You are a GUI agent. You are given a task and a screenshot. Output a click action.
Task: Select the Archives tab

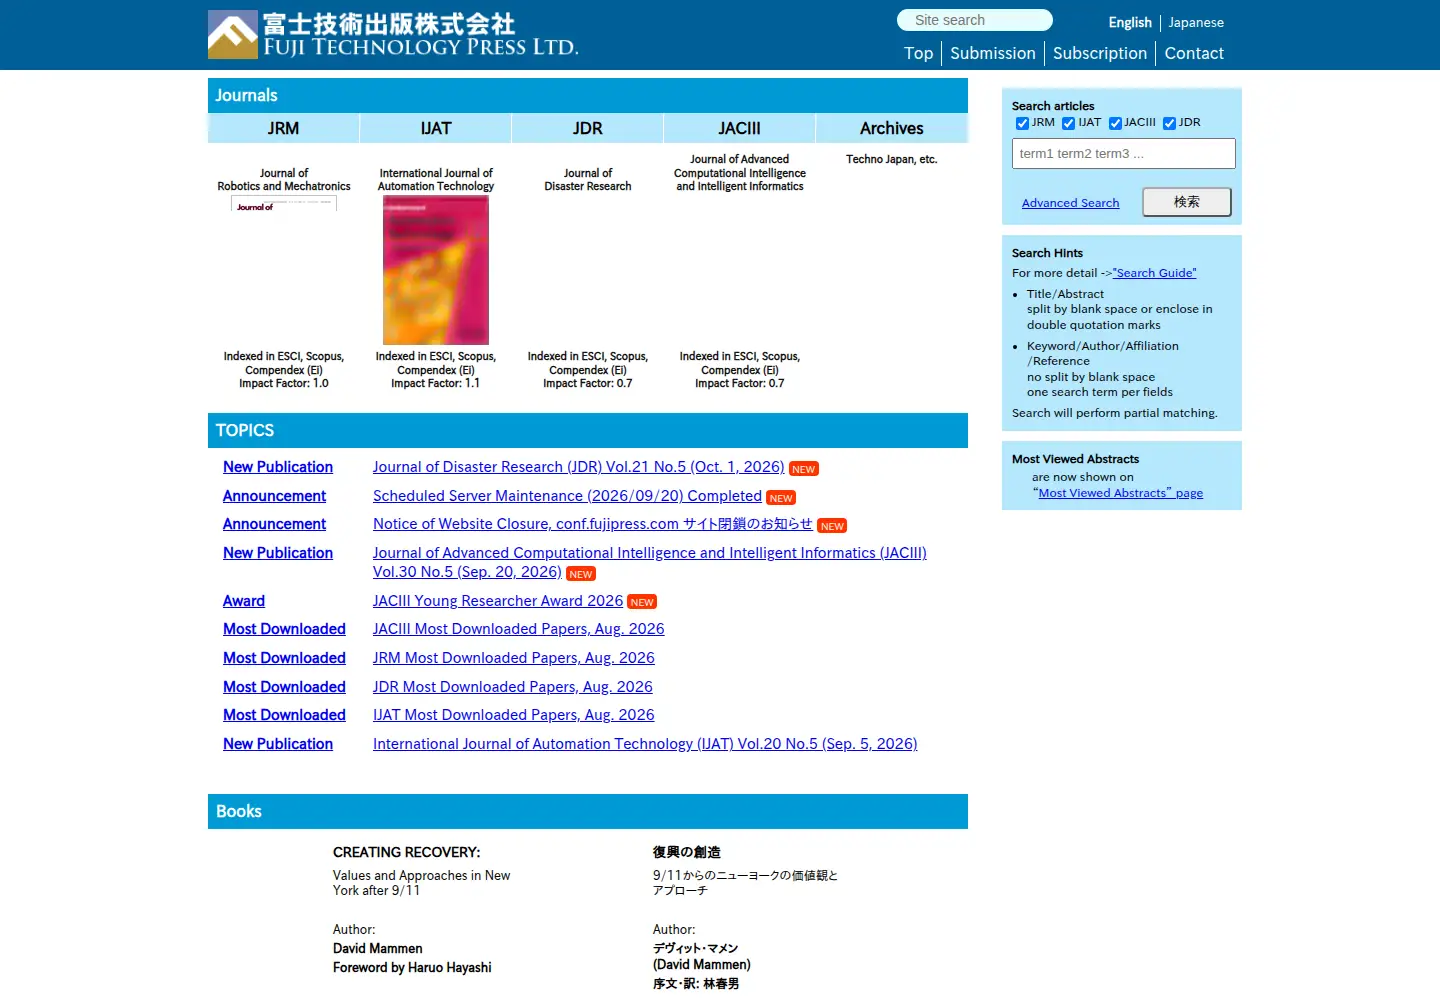892,128
